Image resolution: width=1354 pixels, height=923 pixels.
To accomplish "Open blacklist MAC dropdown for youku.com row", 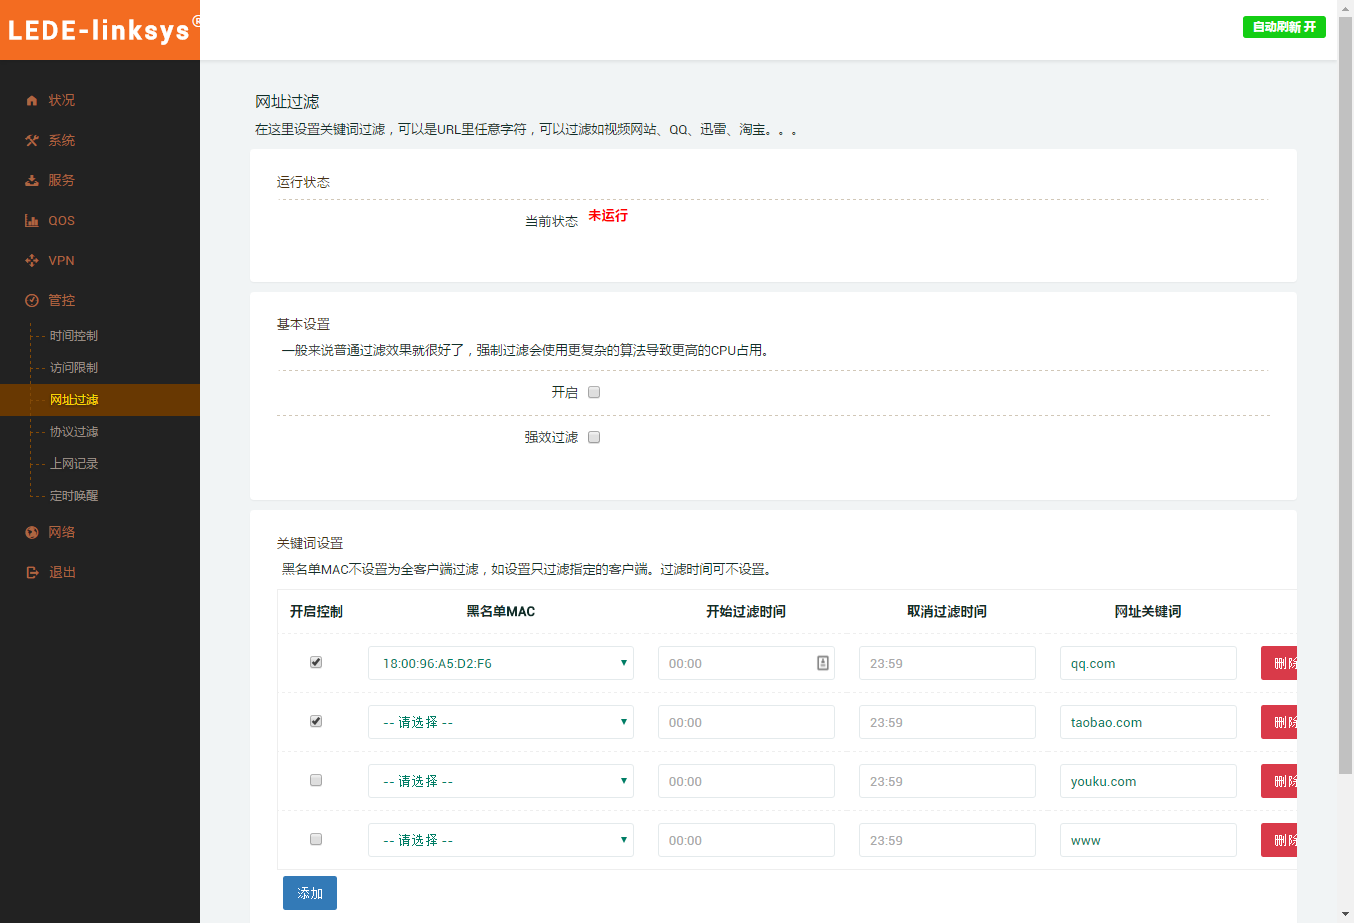I will tap(500, 781).
